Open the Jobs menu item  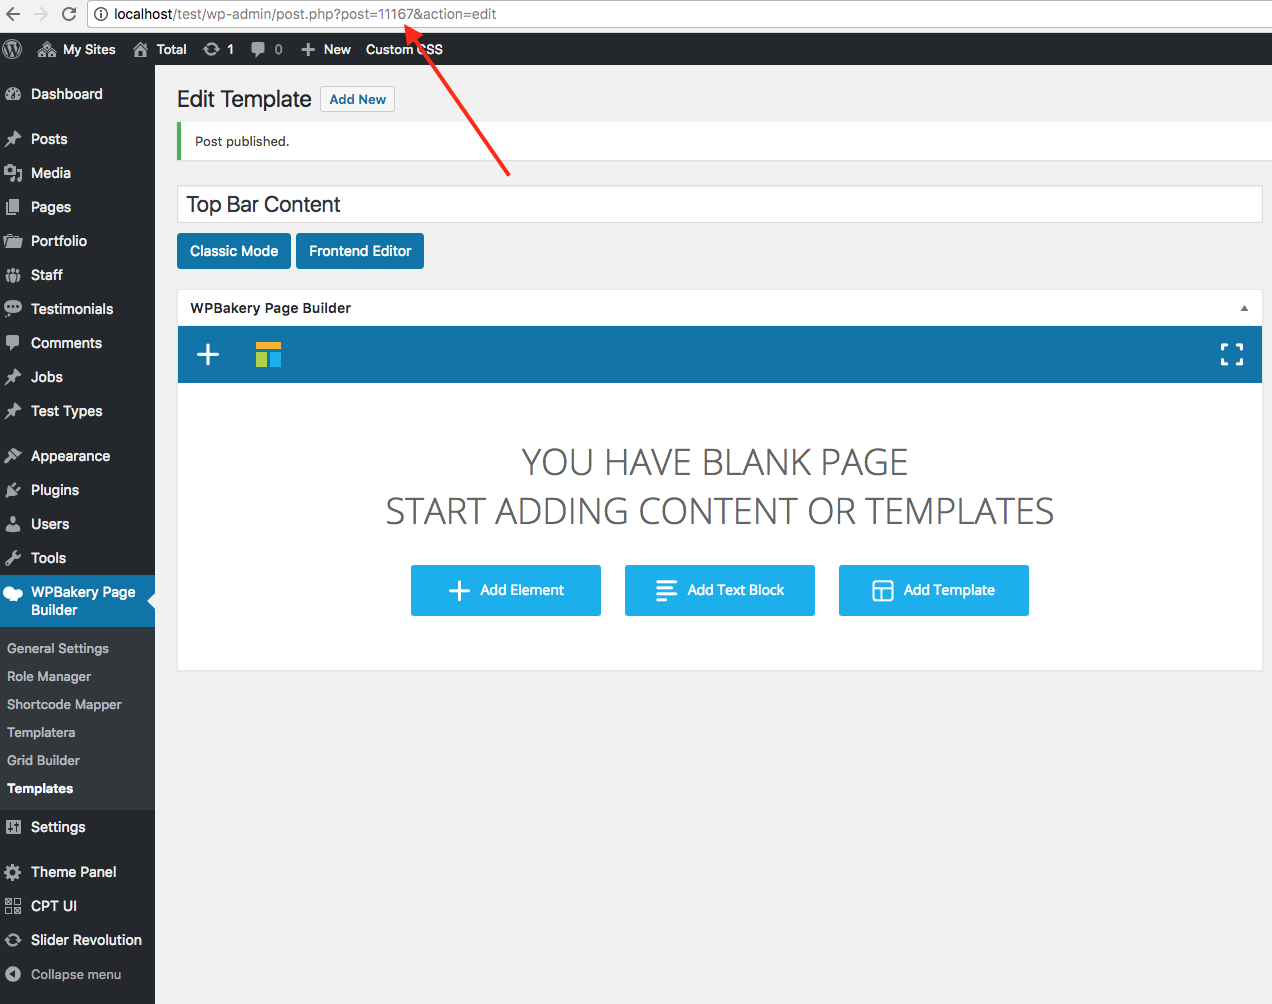[77, 377]
